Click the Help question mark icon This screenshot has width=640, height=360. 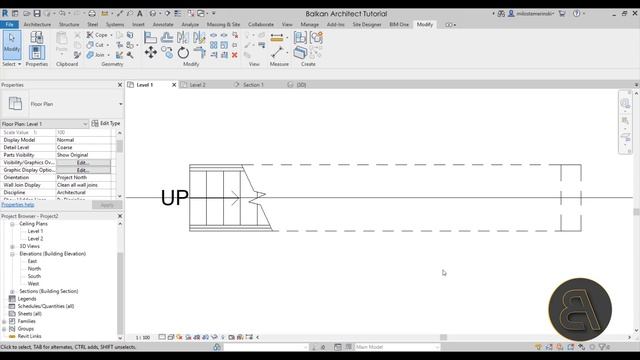pos(576,13)
